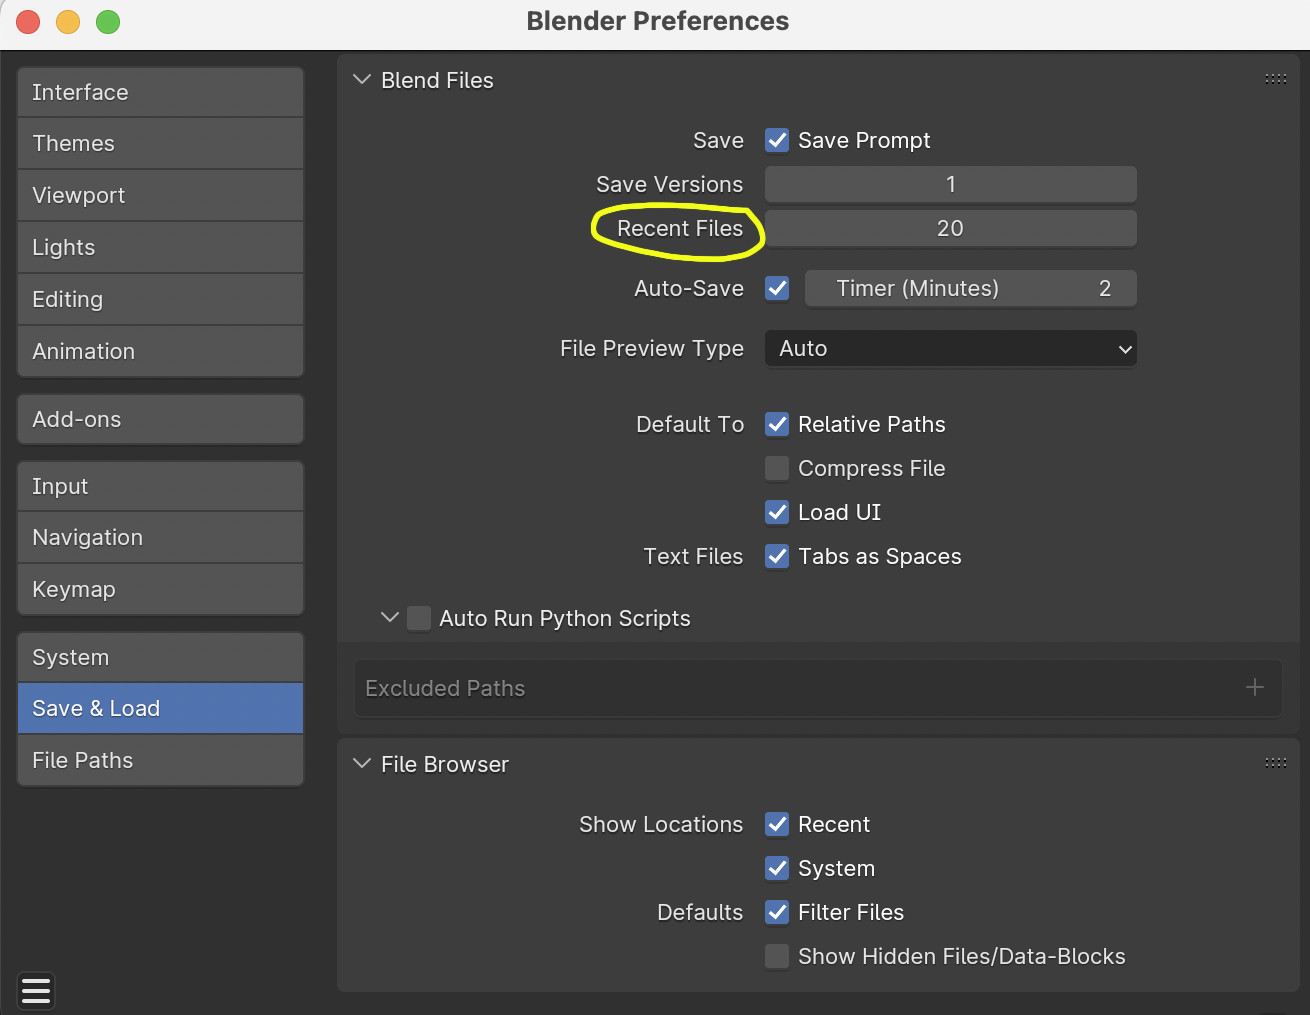Enable Auto Run Python Scripts
The image size is (1310, 1015).
click(x=419, y=618)
